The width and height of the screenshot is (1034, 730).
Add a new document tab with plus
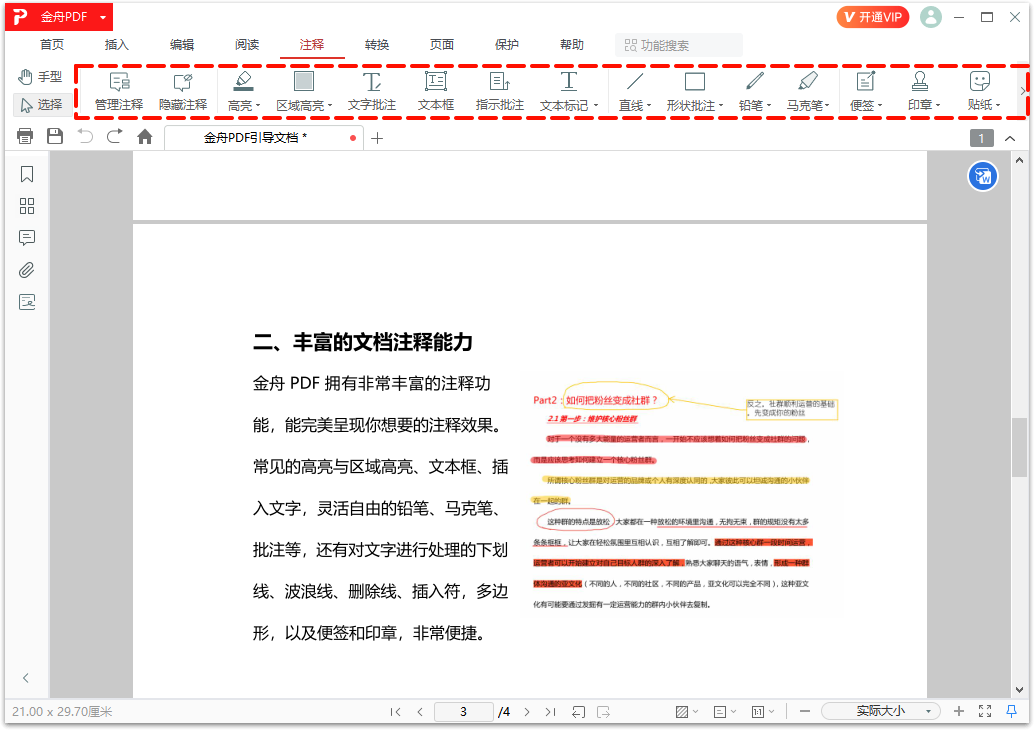pos(377,138)
